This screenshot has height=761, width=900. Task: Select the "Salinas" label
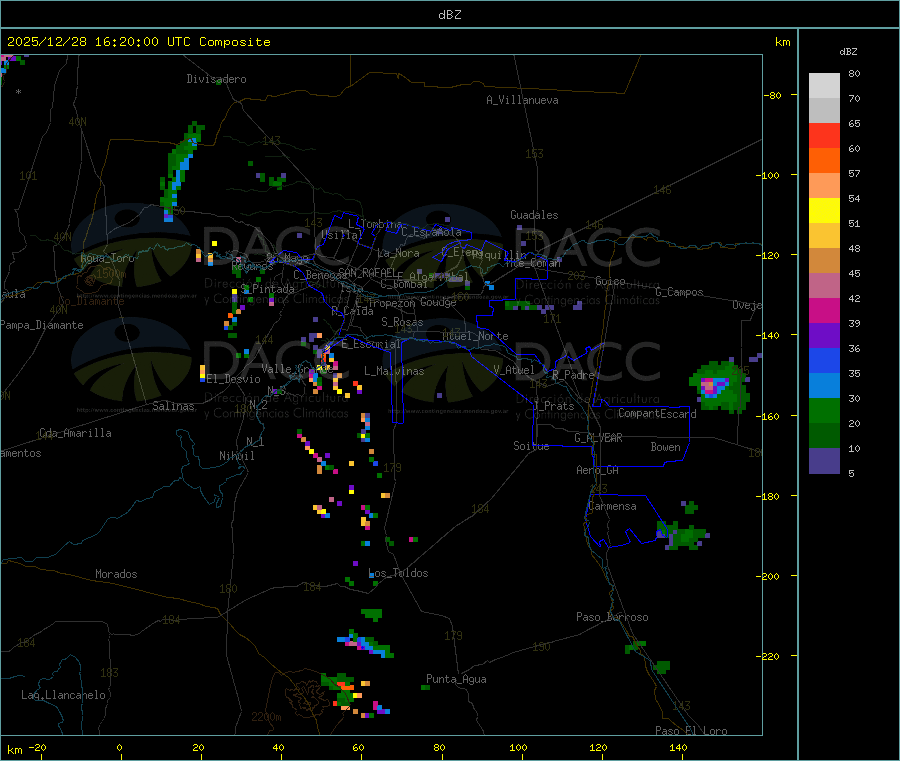click(173, 406)
